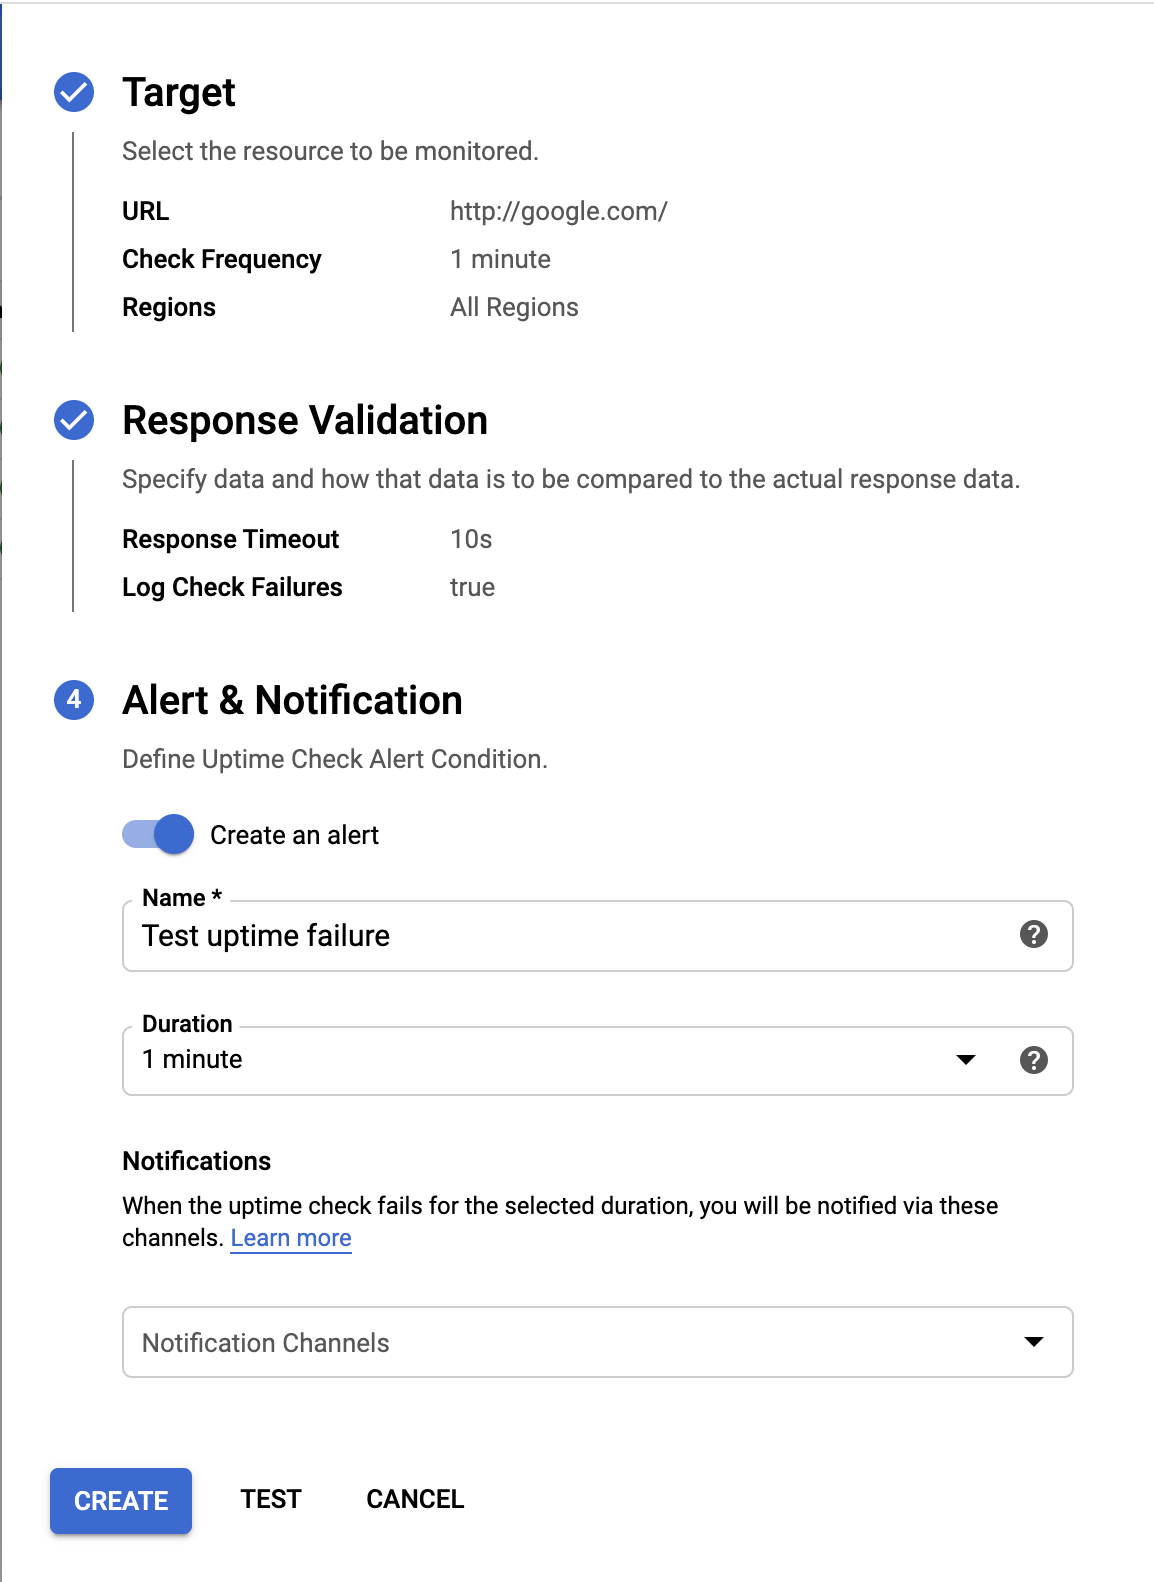Click the http://google.com/ URL value
The height and width of the screenshot is (1582, 1154).
[x=558, y=211]
